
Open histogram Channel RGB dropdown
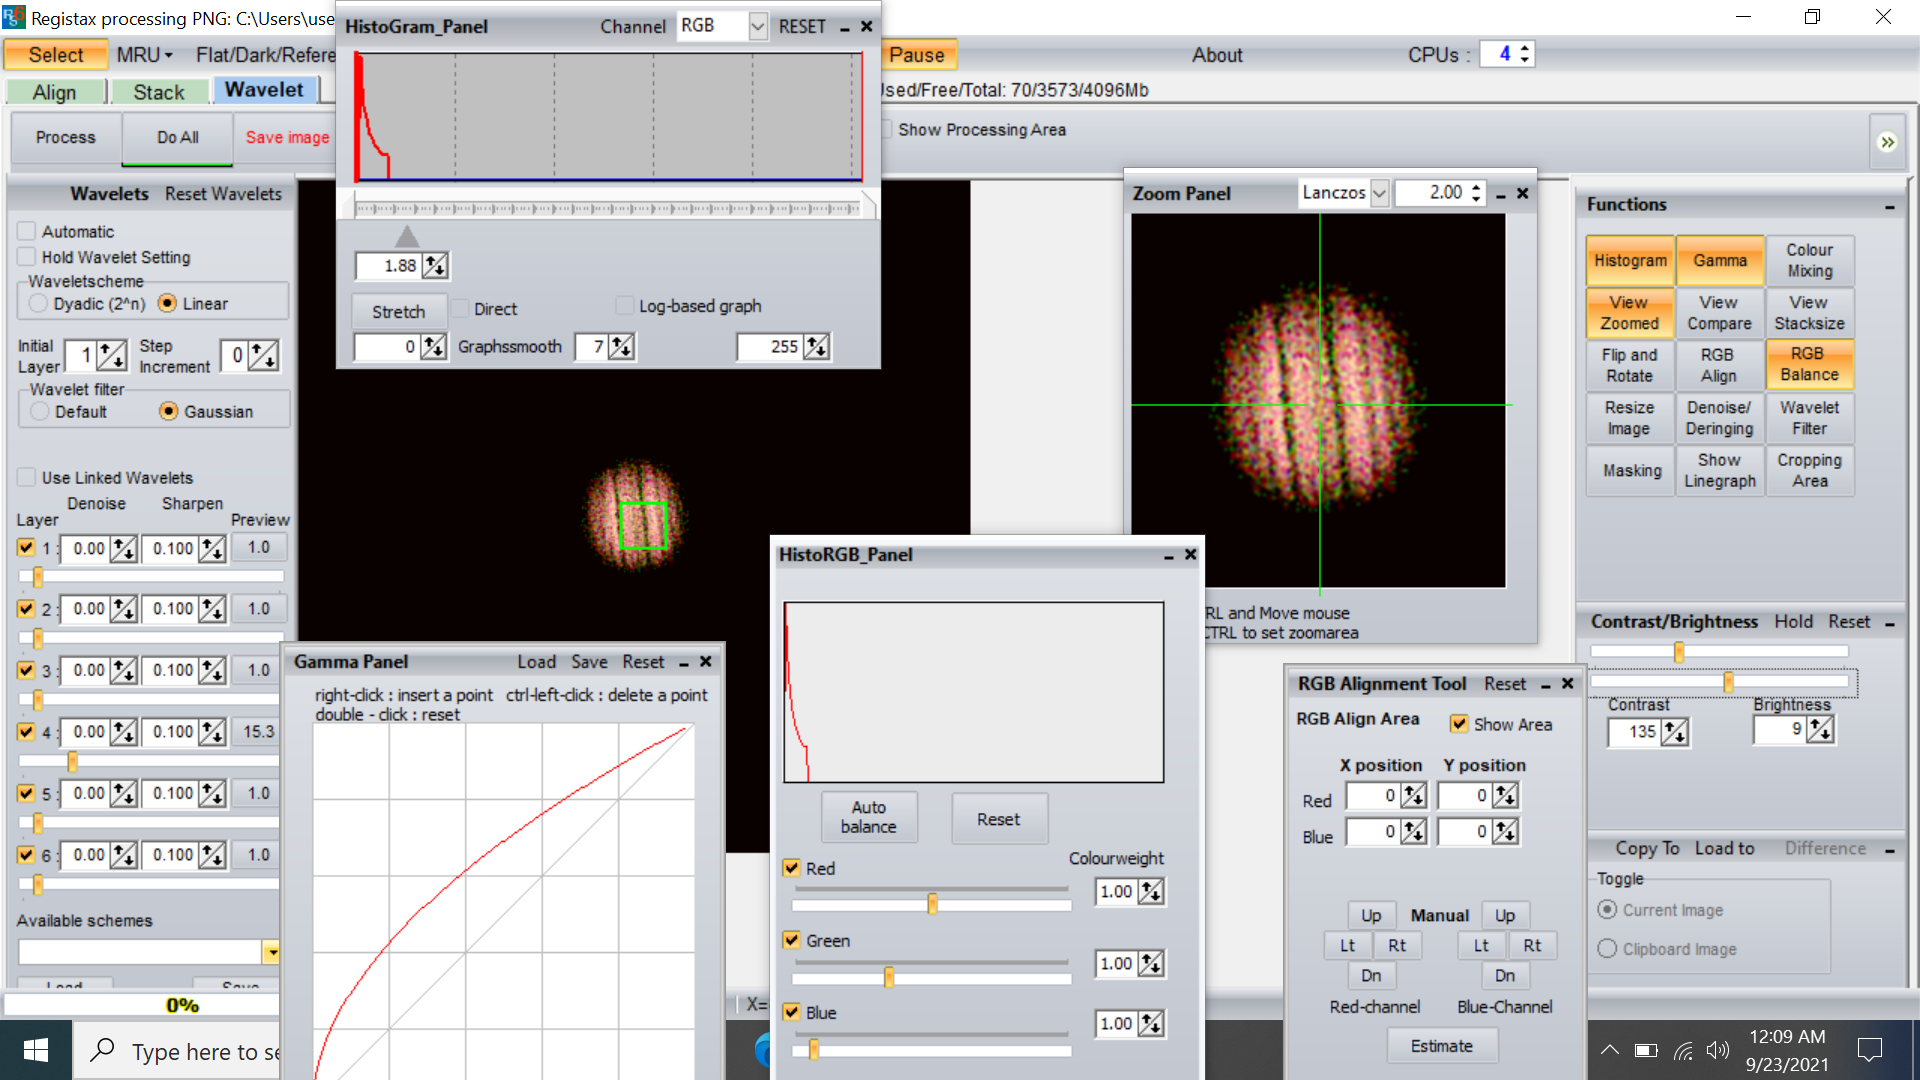click(x=758, y=26)
